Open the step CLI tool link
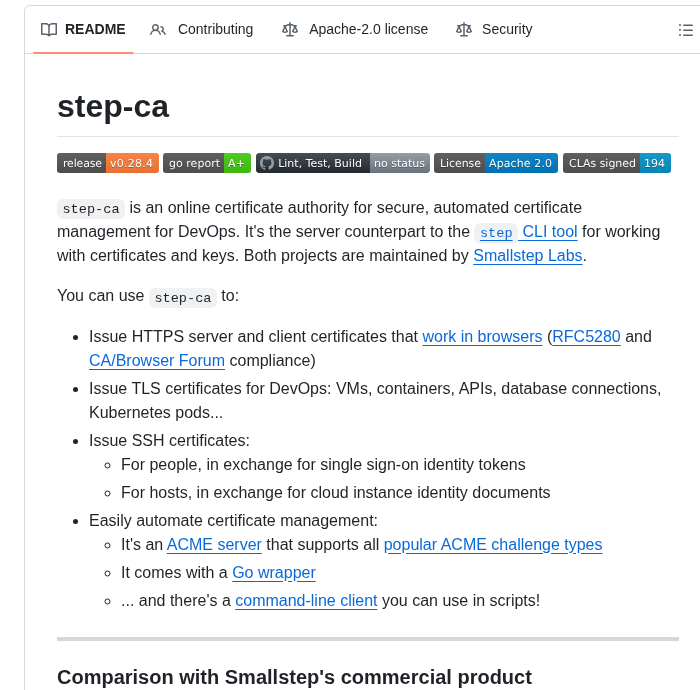Screen dimensions: 700x690 click(526, 232)
